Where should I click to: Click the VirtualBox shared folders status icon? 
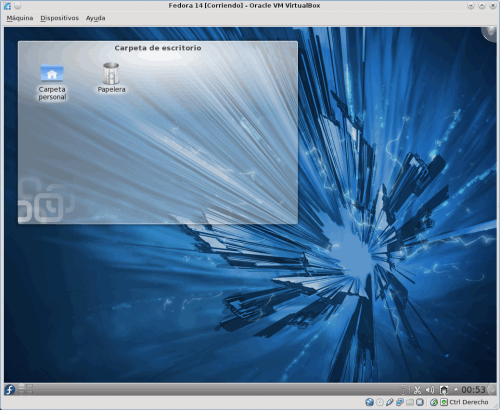[410, 402]
